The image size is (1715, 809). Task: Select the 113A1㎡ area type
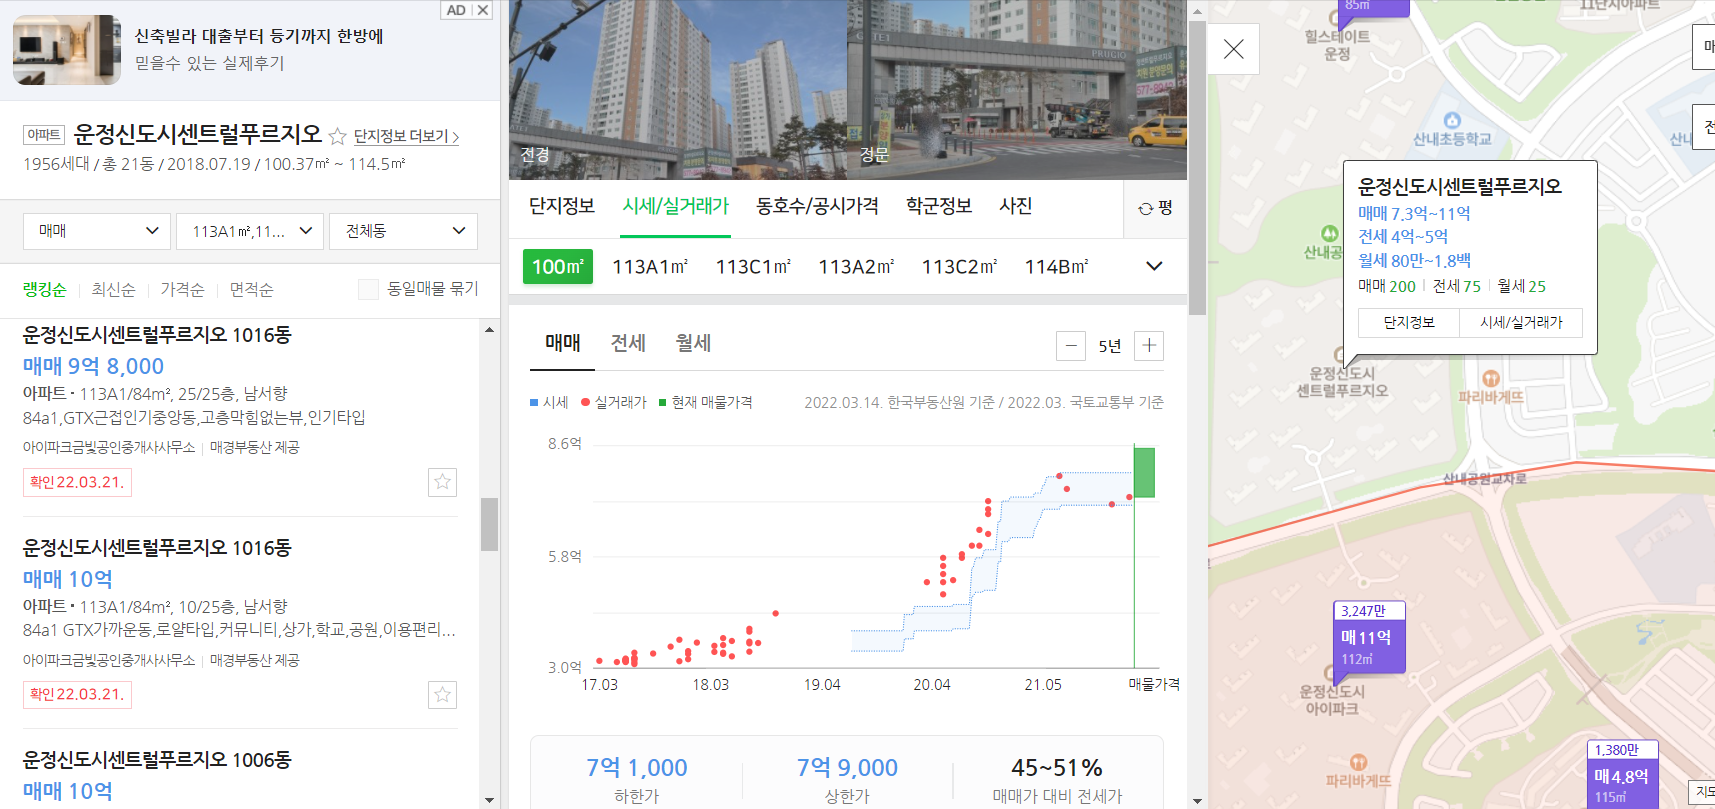coord(650,267)
